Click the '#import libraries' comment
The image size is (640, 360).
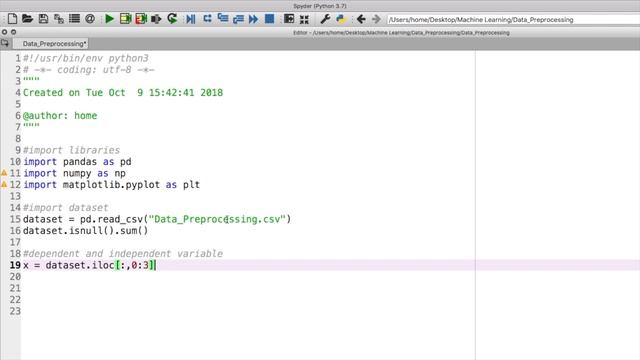[71, 150]
